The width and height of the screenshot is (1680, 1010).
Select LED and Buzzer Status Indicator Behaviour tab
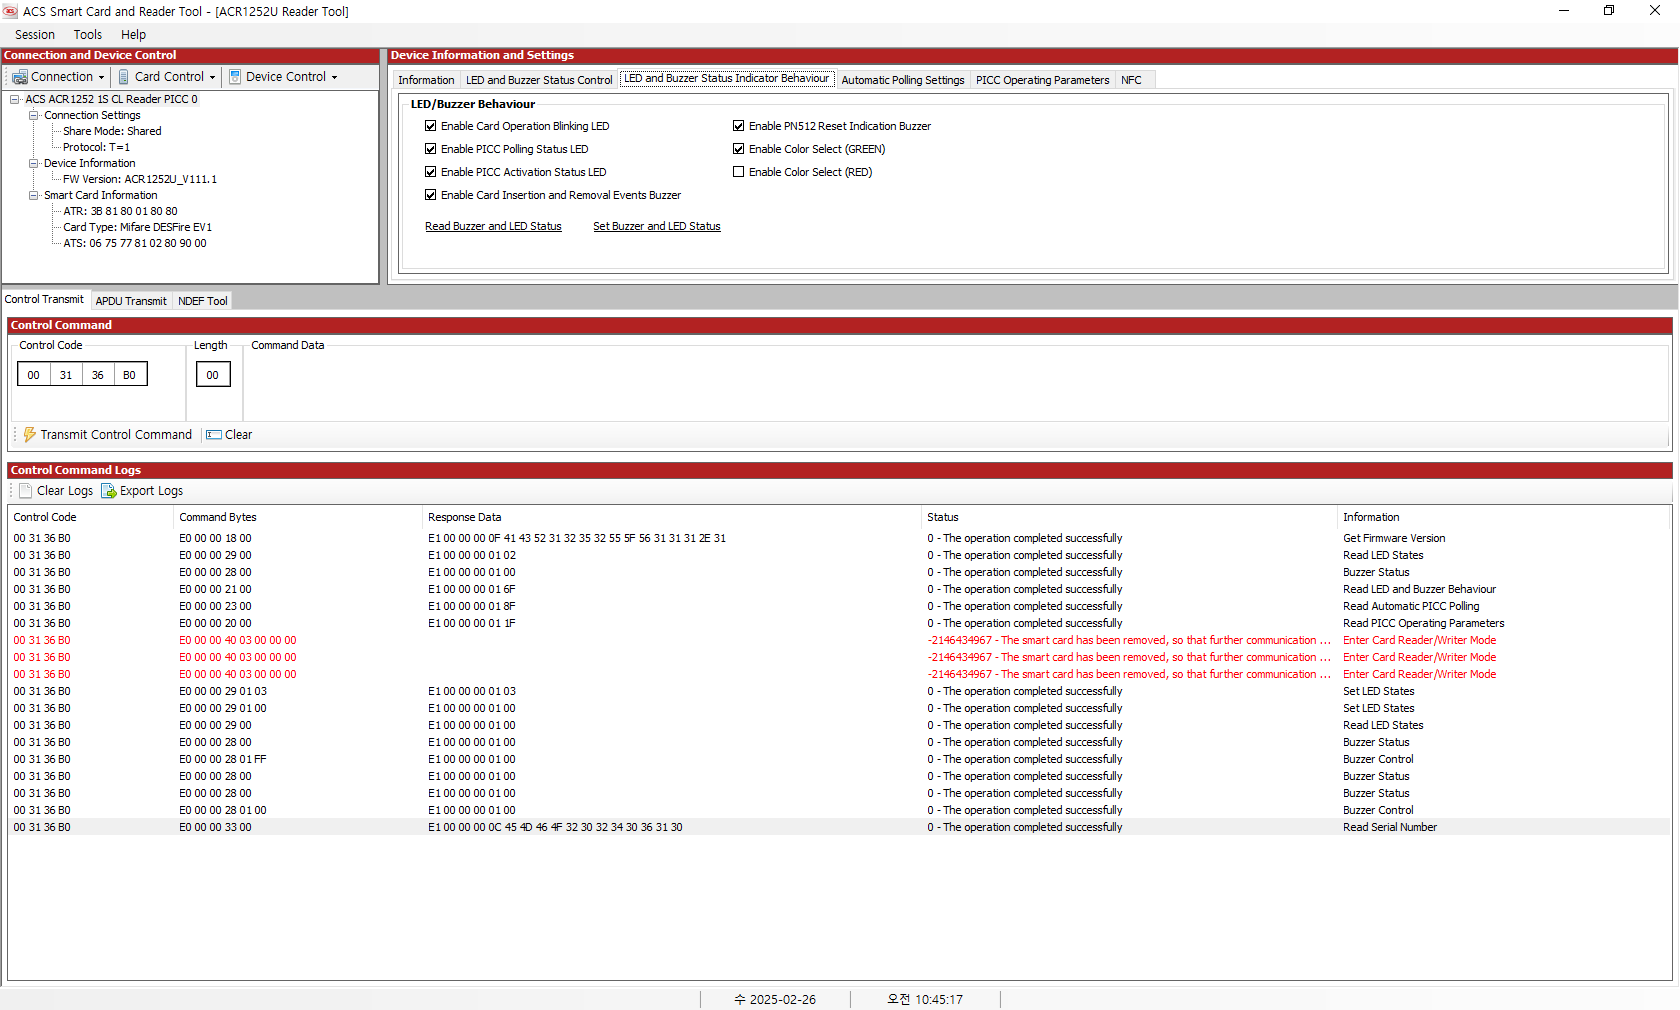click(x=727, y=78)
